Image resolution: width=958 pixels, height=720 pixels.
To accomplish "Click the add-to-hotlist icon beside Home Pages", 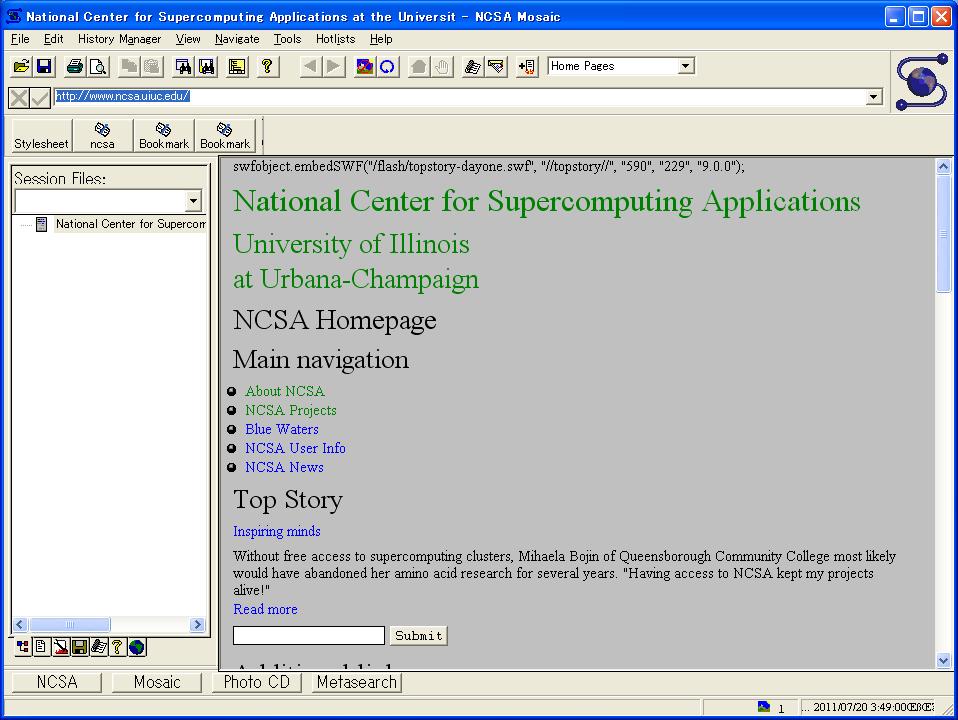I will (527, 66).
